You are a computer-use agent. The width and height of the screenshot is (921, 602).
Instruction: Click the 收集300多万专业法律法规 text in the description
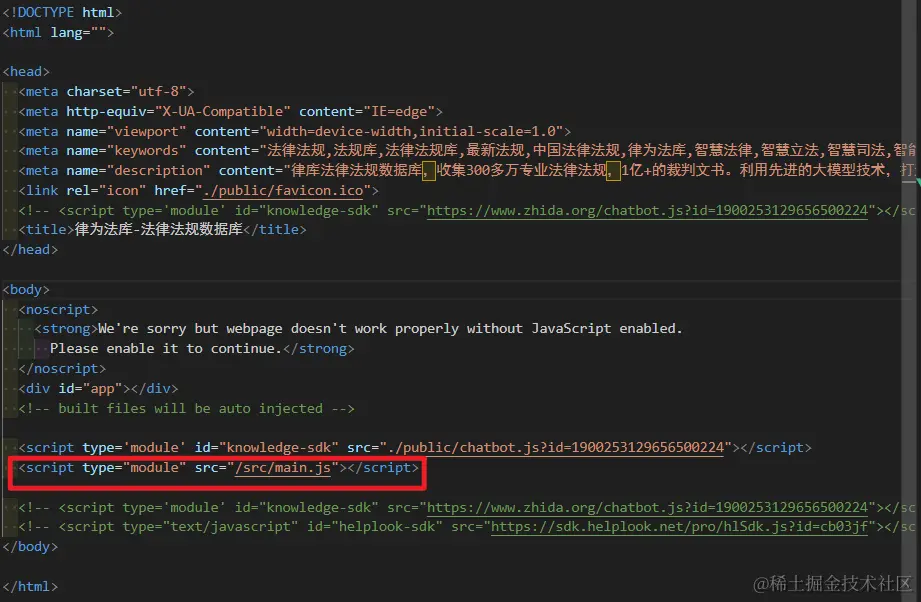(x=522, y=171)
